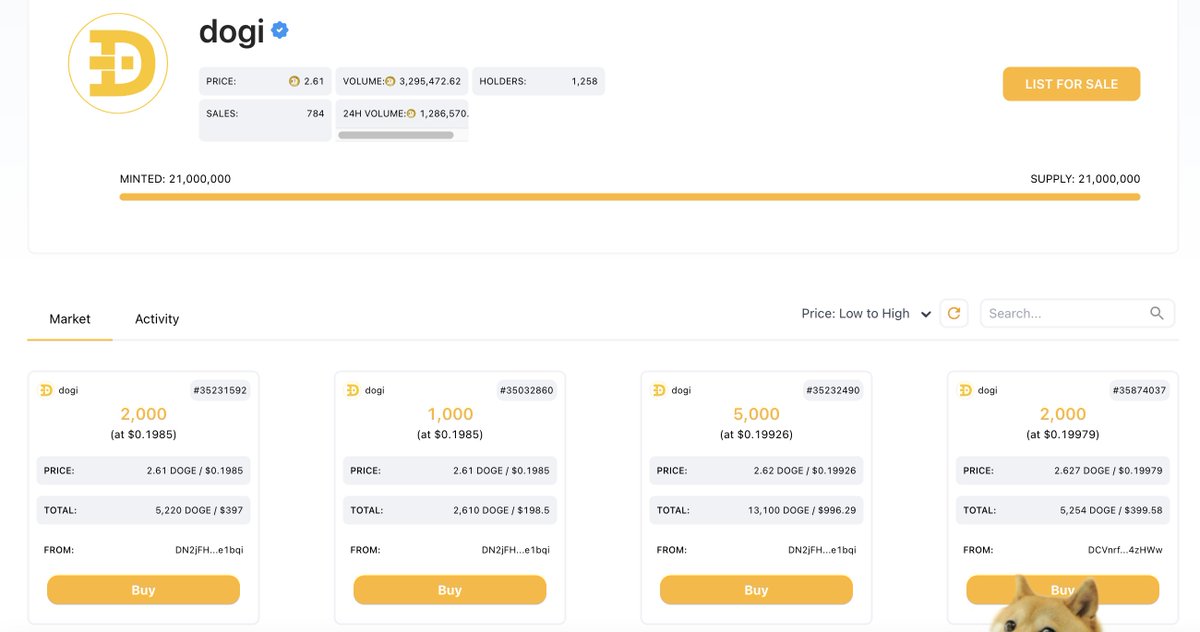Image resolution: width=1200 pixels, height=632 pixels.
Task: Click the magnifier icon in the search box
Action: (x=1157, y=313)
